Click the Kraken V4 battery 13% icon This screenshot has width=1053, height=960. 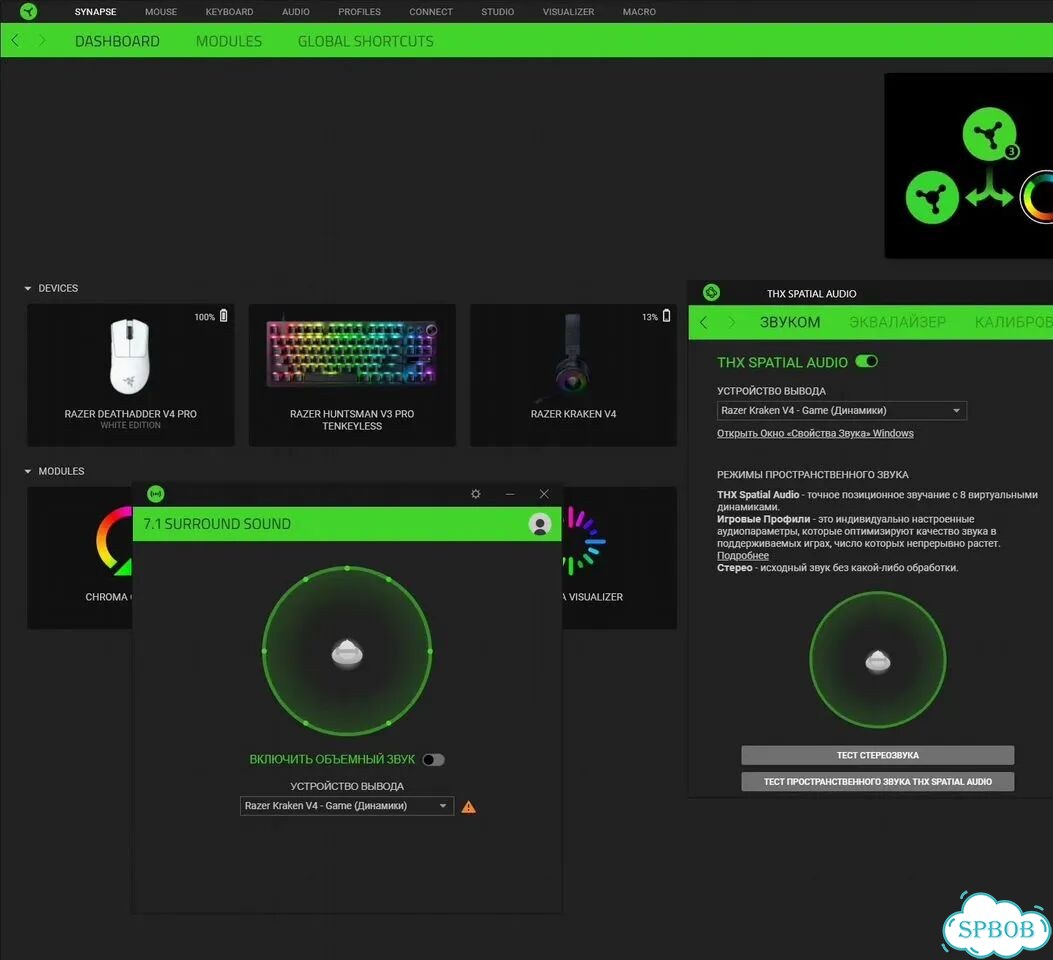[x=666, y=316]
